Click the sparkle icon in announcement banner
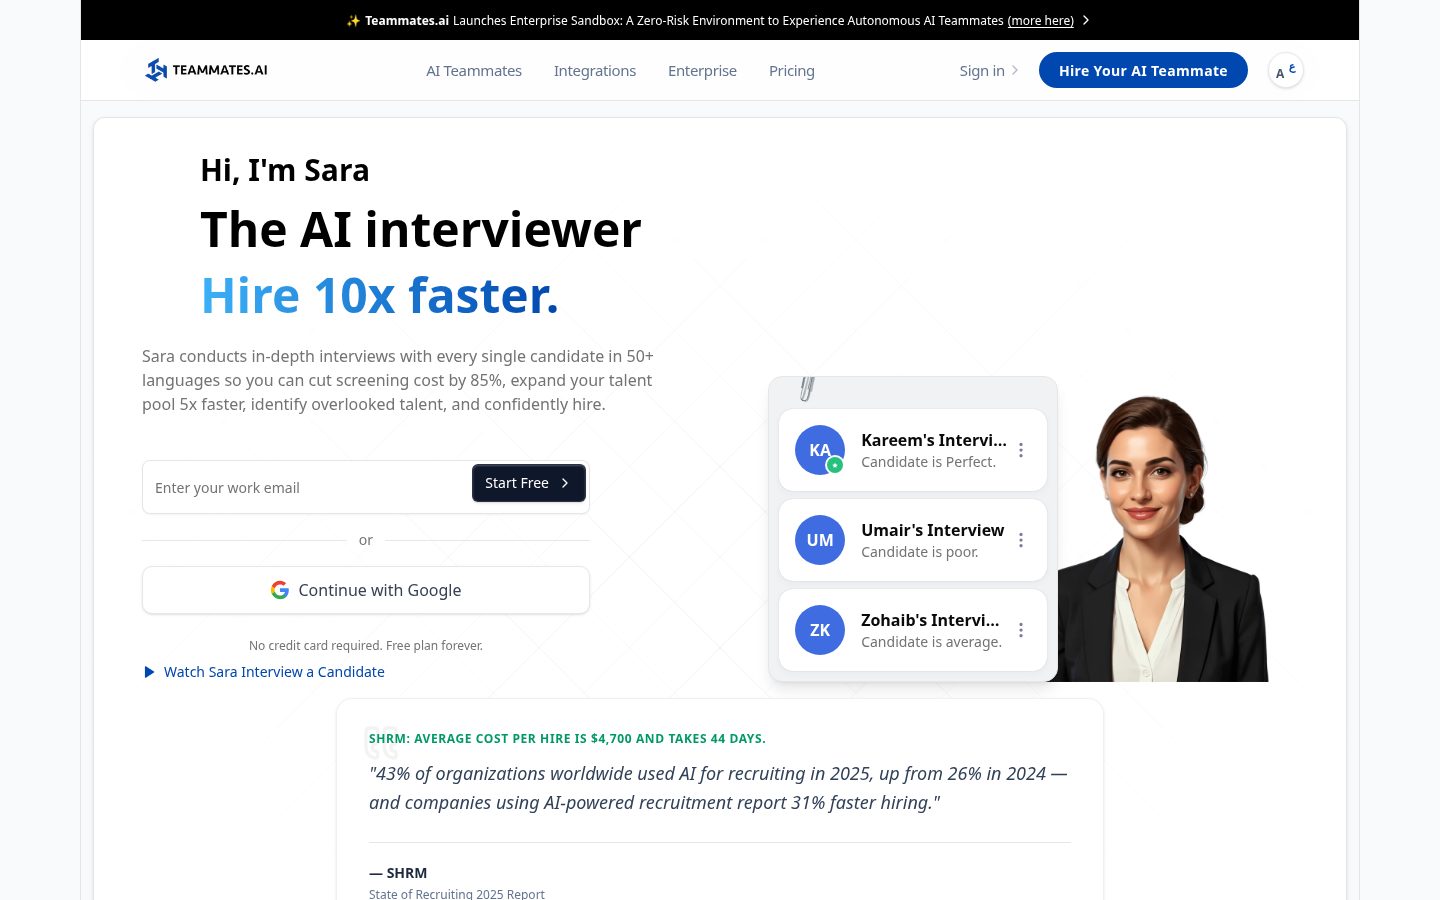Image resolution: width=1440 pixels, height=900 pixels. tap(353, 20)
